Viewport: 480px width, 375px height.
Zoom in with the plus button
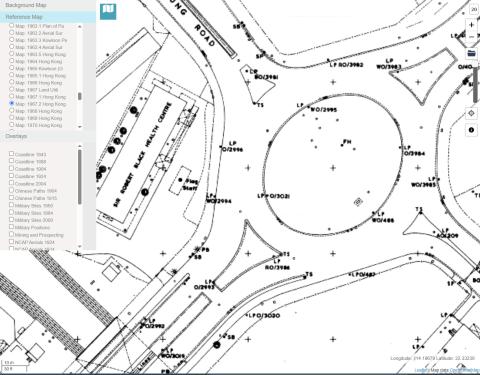pos(471,25)
